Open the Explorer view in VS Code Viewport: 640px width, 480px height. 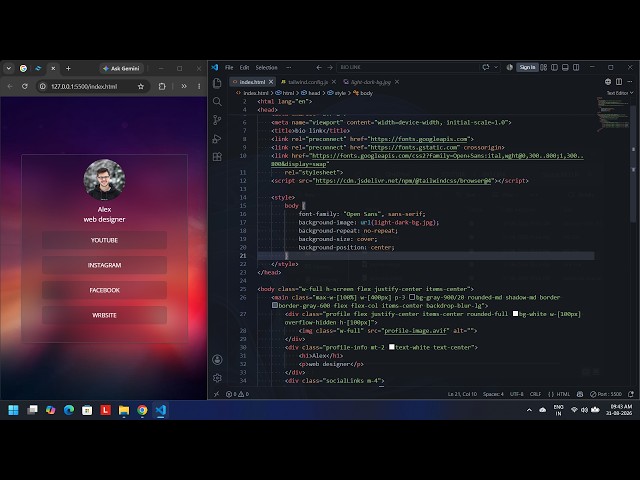(x=217, y=83)
